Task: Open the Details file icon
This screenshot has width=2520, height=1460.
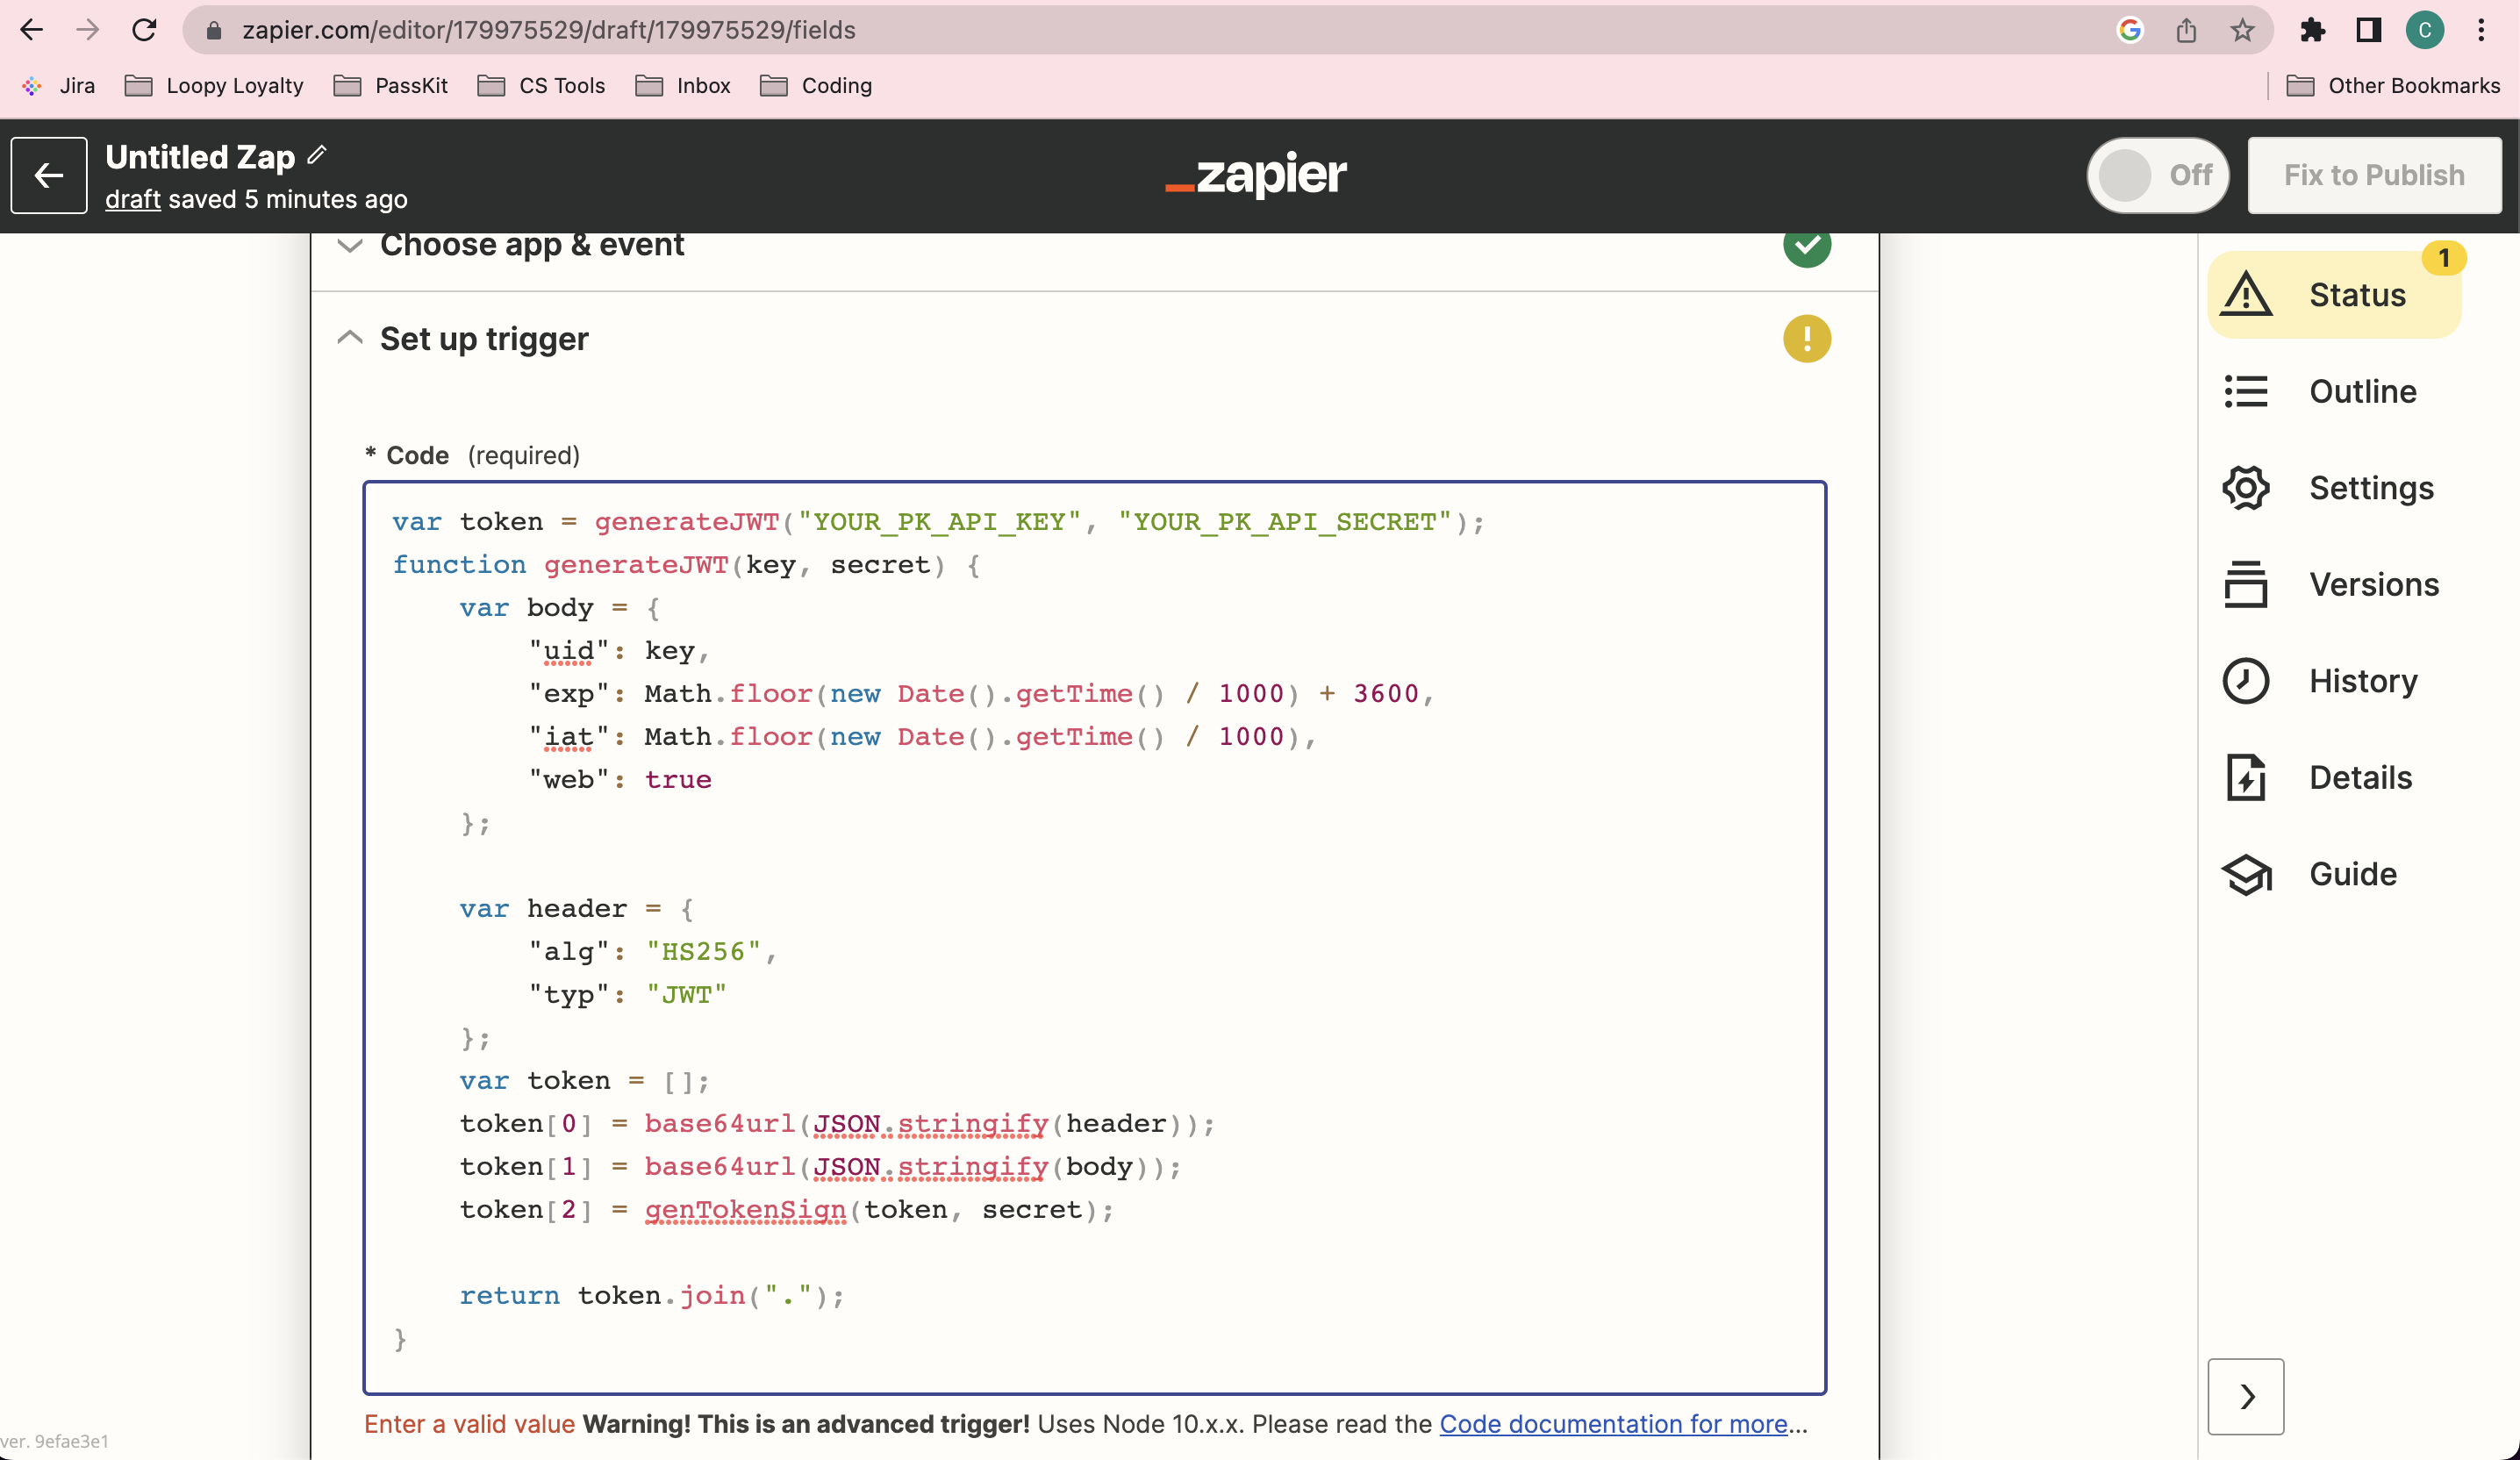Action: 2246,777
